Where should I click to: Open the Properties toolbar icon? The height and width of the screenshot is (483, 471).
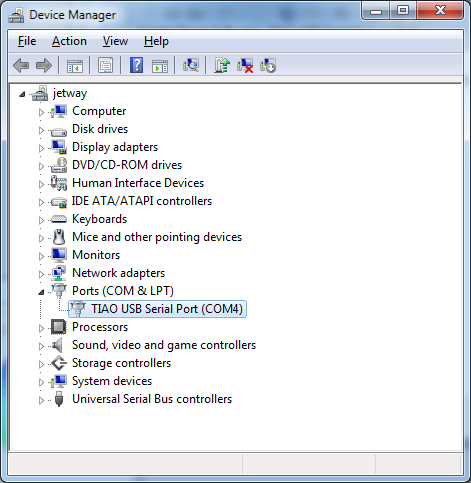pos(105,65)
